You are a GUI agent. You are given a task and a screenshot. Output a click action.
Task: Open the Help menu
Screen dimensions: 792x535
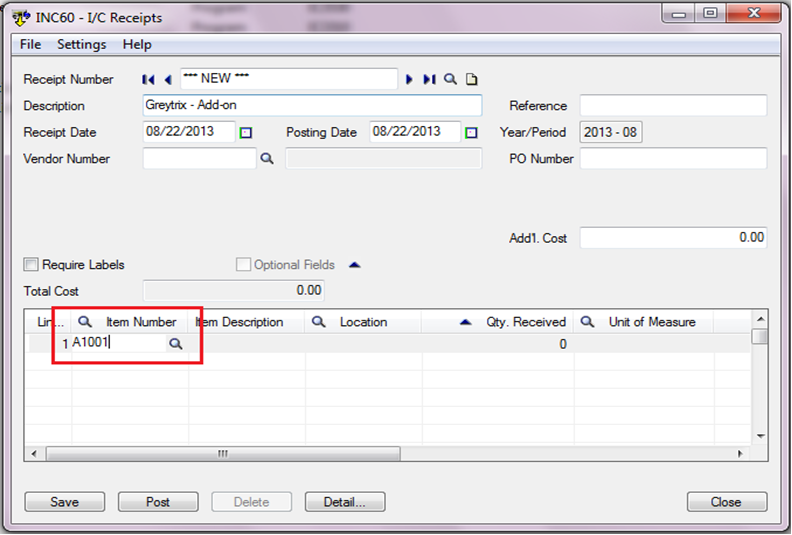[x=137, y=44]
